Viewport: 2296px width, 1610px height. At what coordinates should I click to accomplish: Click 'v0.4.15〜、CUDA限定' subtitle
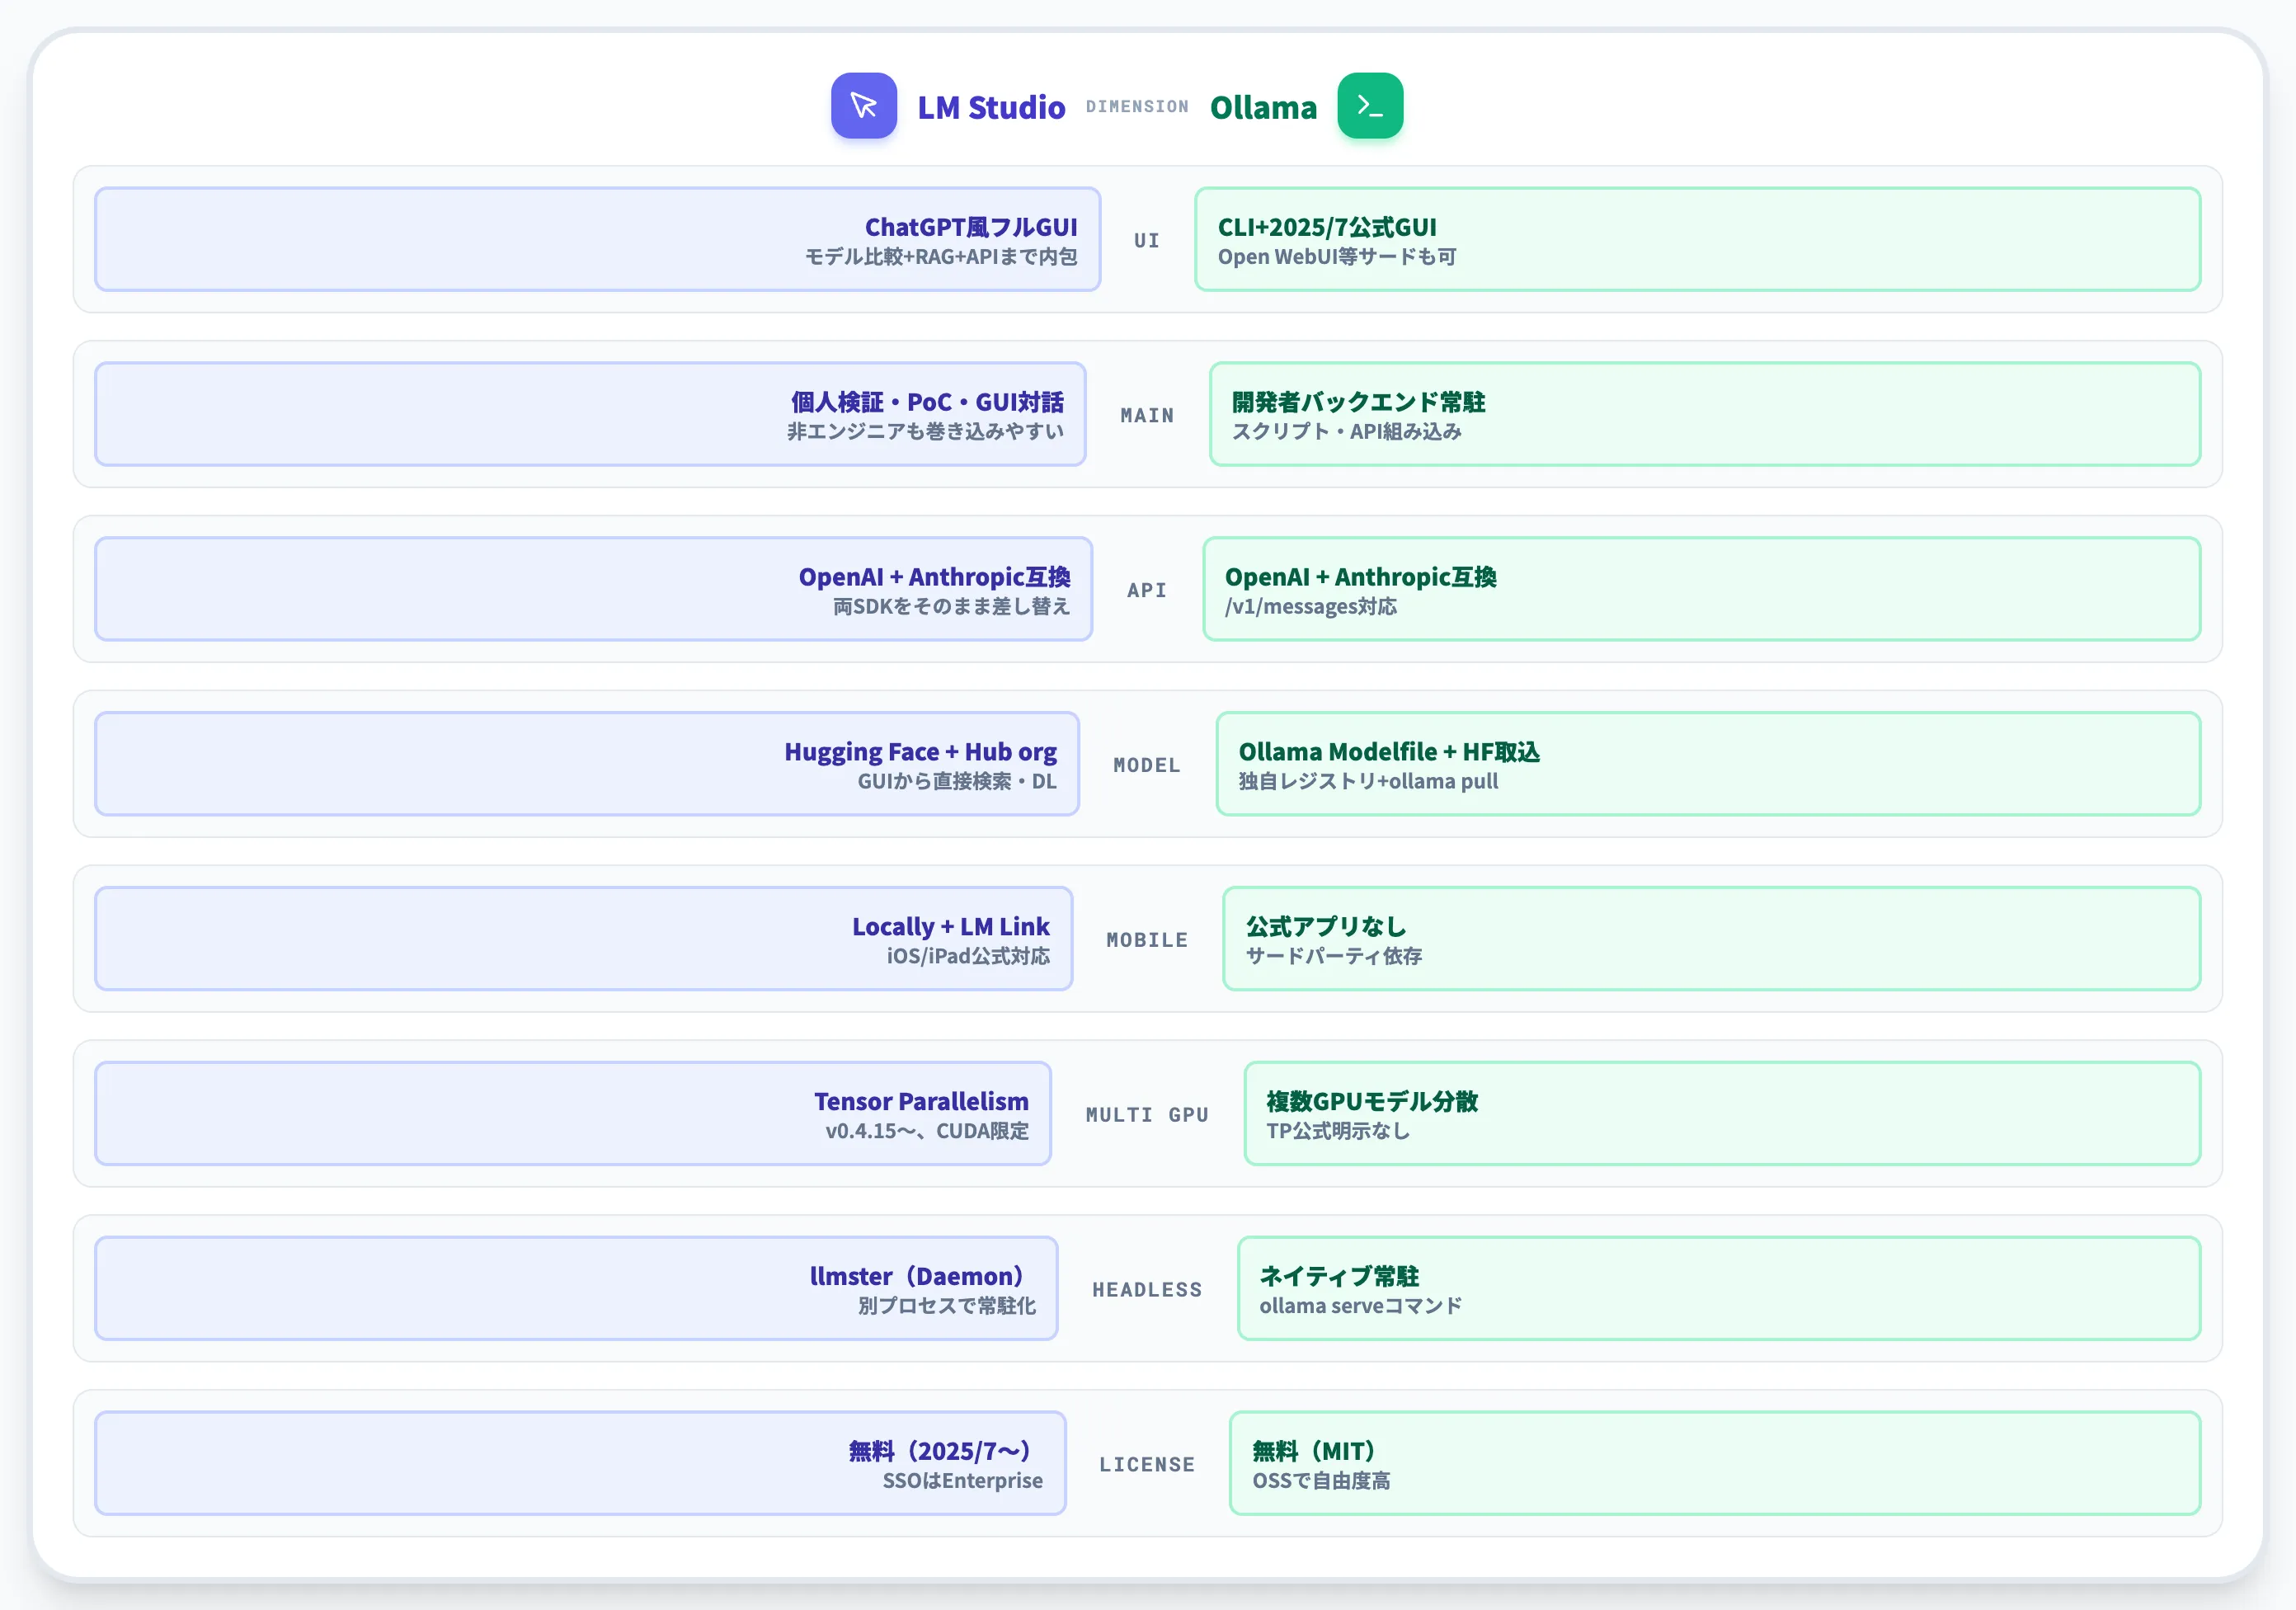click(x=927, y=1132)
